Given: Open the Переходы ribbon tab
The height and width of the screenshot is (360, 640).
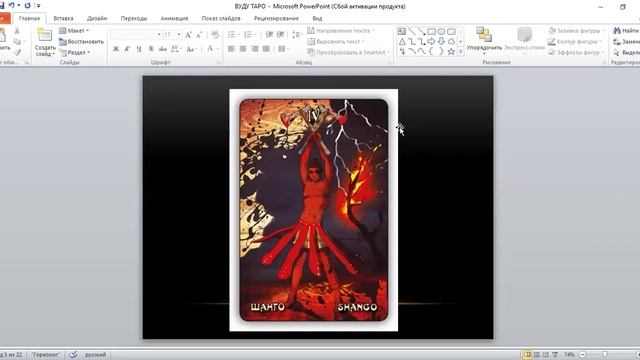Looking at the screenshot, I should coord(134,18).
